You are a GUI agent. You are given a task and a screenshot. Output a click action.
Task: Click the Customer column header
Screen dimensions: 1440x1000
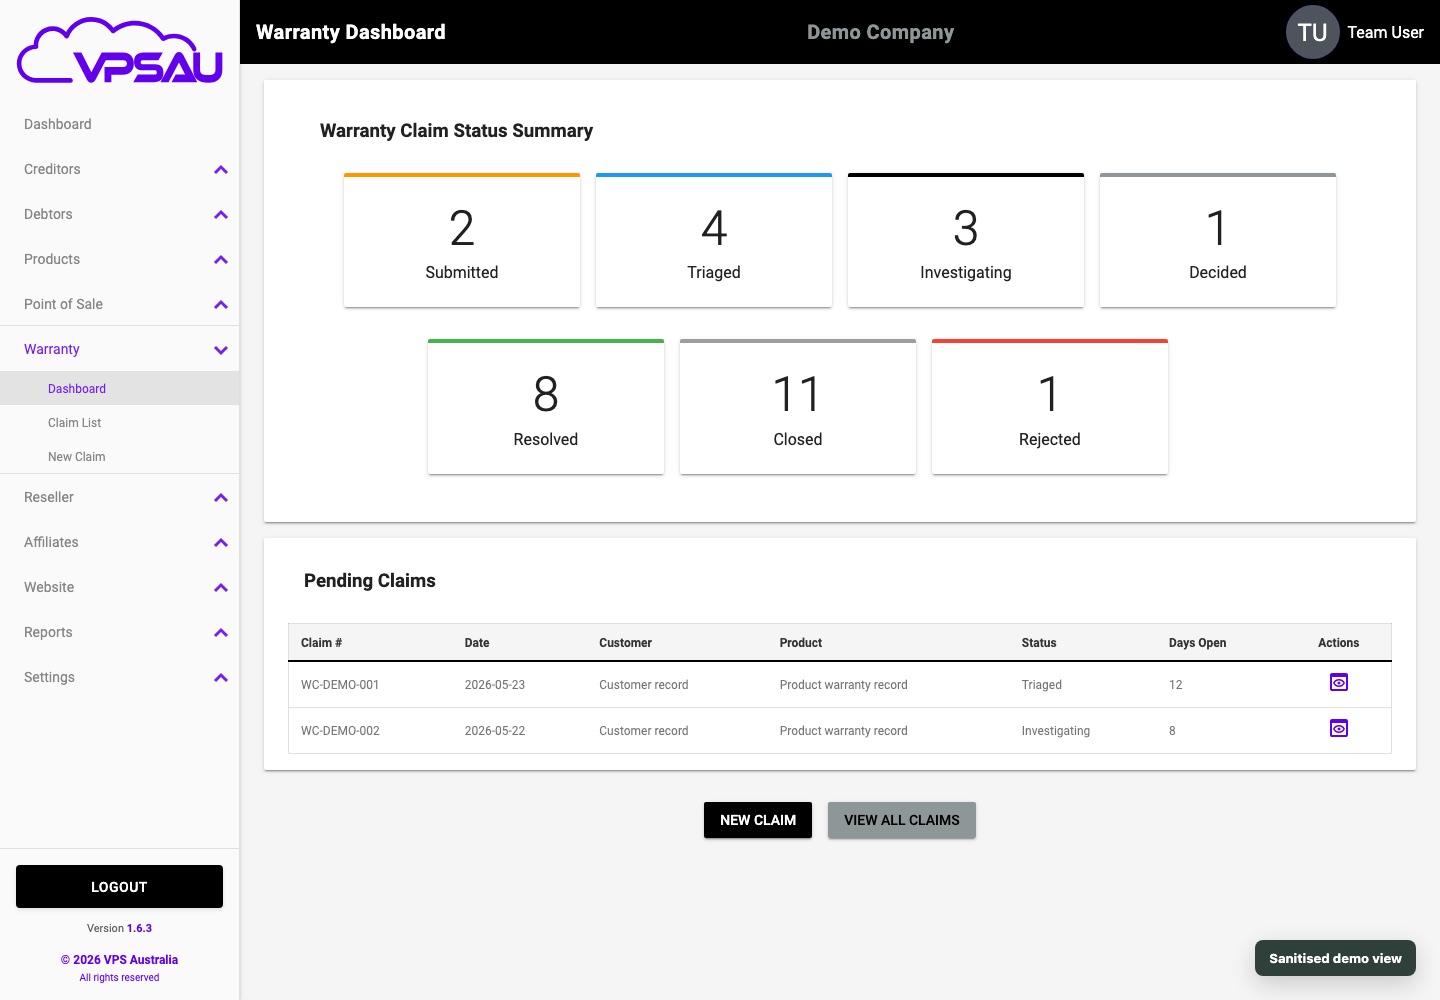pyautogui.click(x=625, y=643)
